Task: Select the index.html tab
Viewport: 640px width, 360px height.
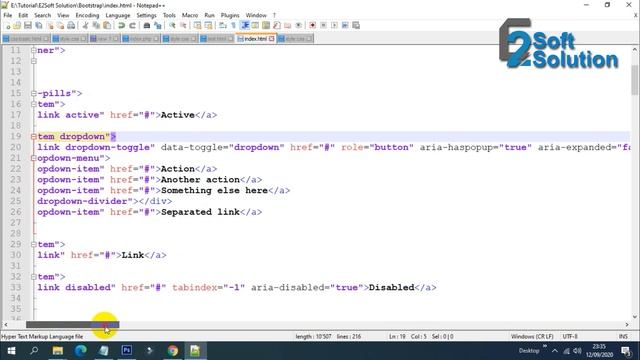Action: click(x=256, y=38)
